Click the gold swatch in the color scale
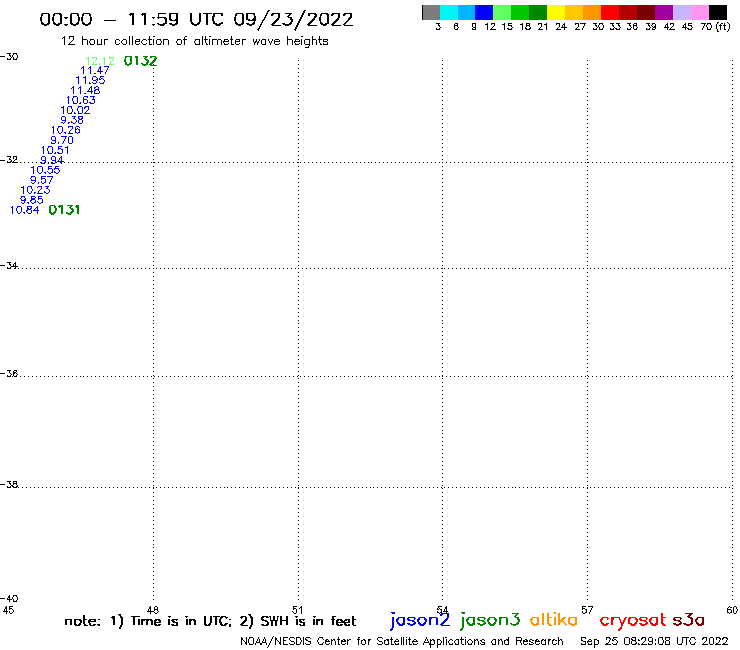740x650 pixels. (574, 12)
